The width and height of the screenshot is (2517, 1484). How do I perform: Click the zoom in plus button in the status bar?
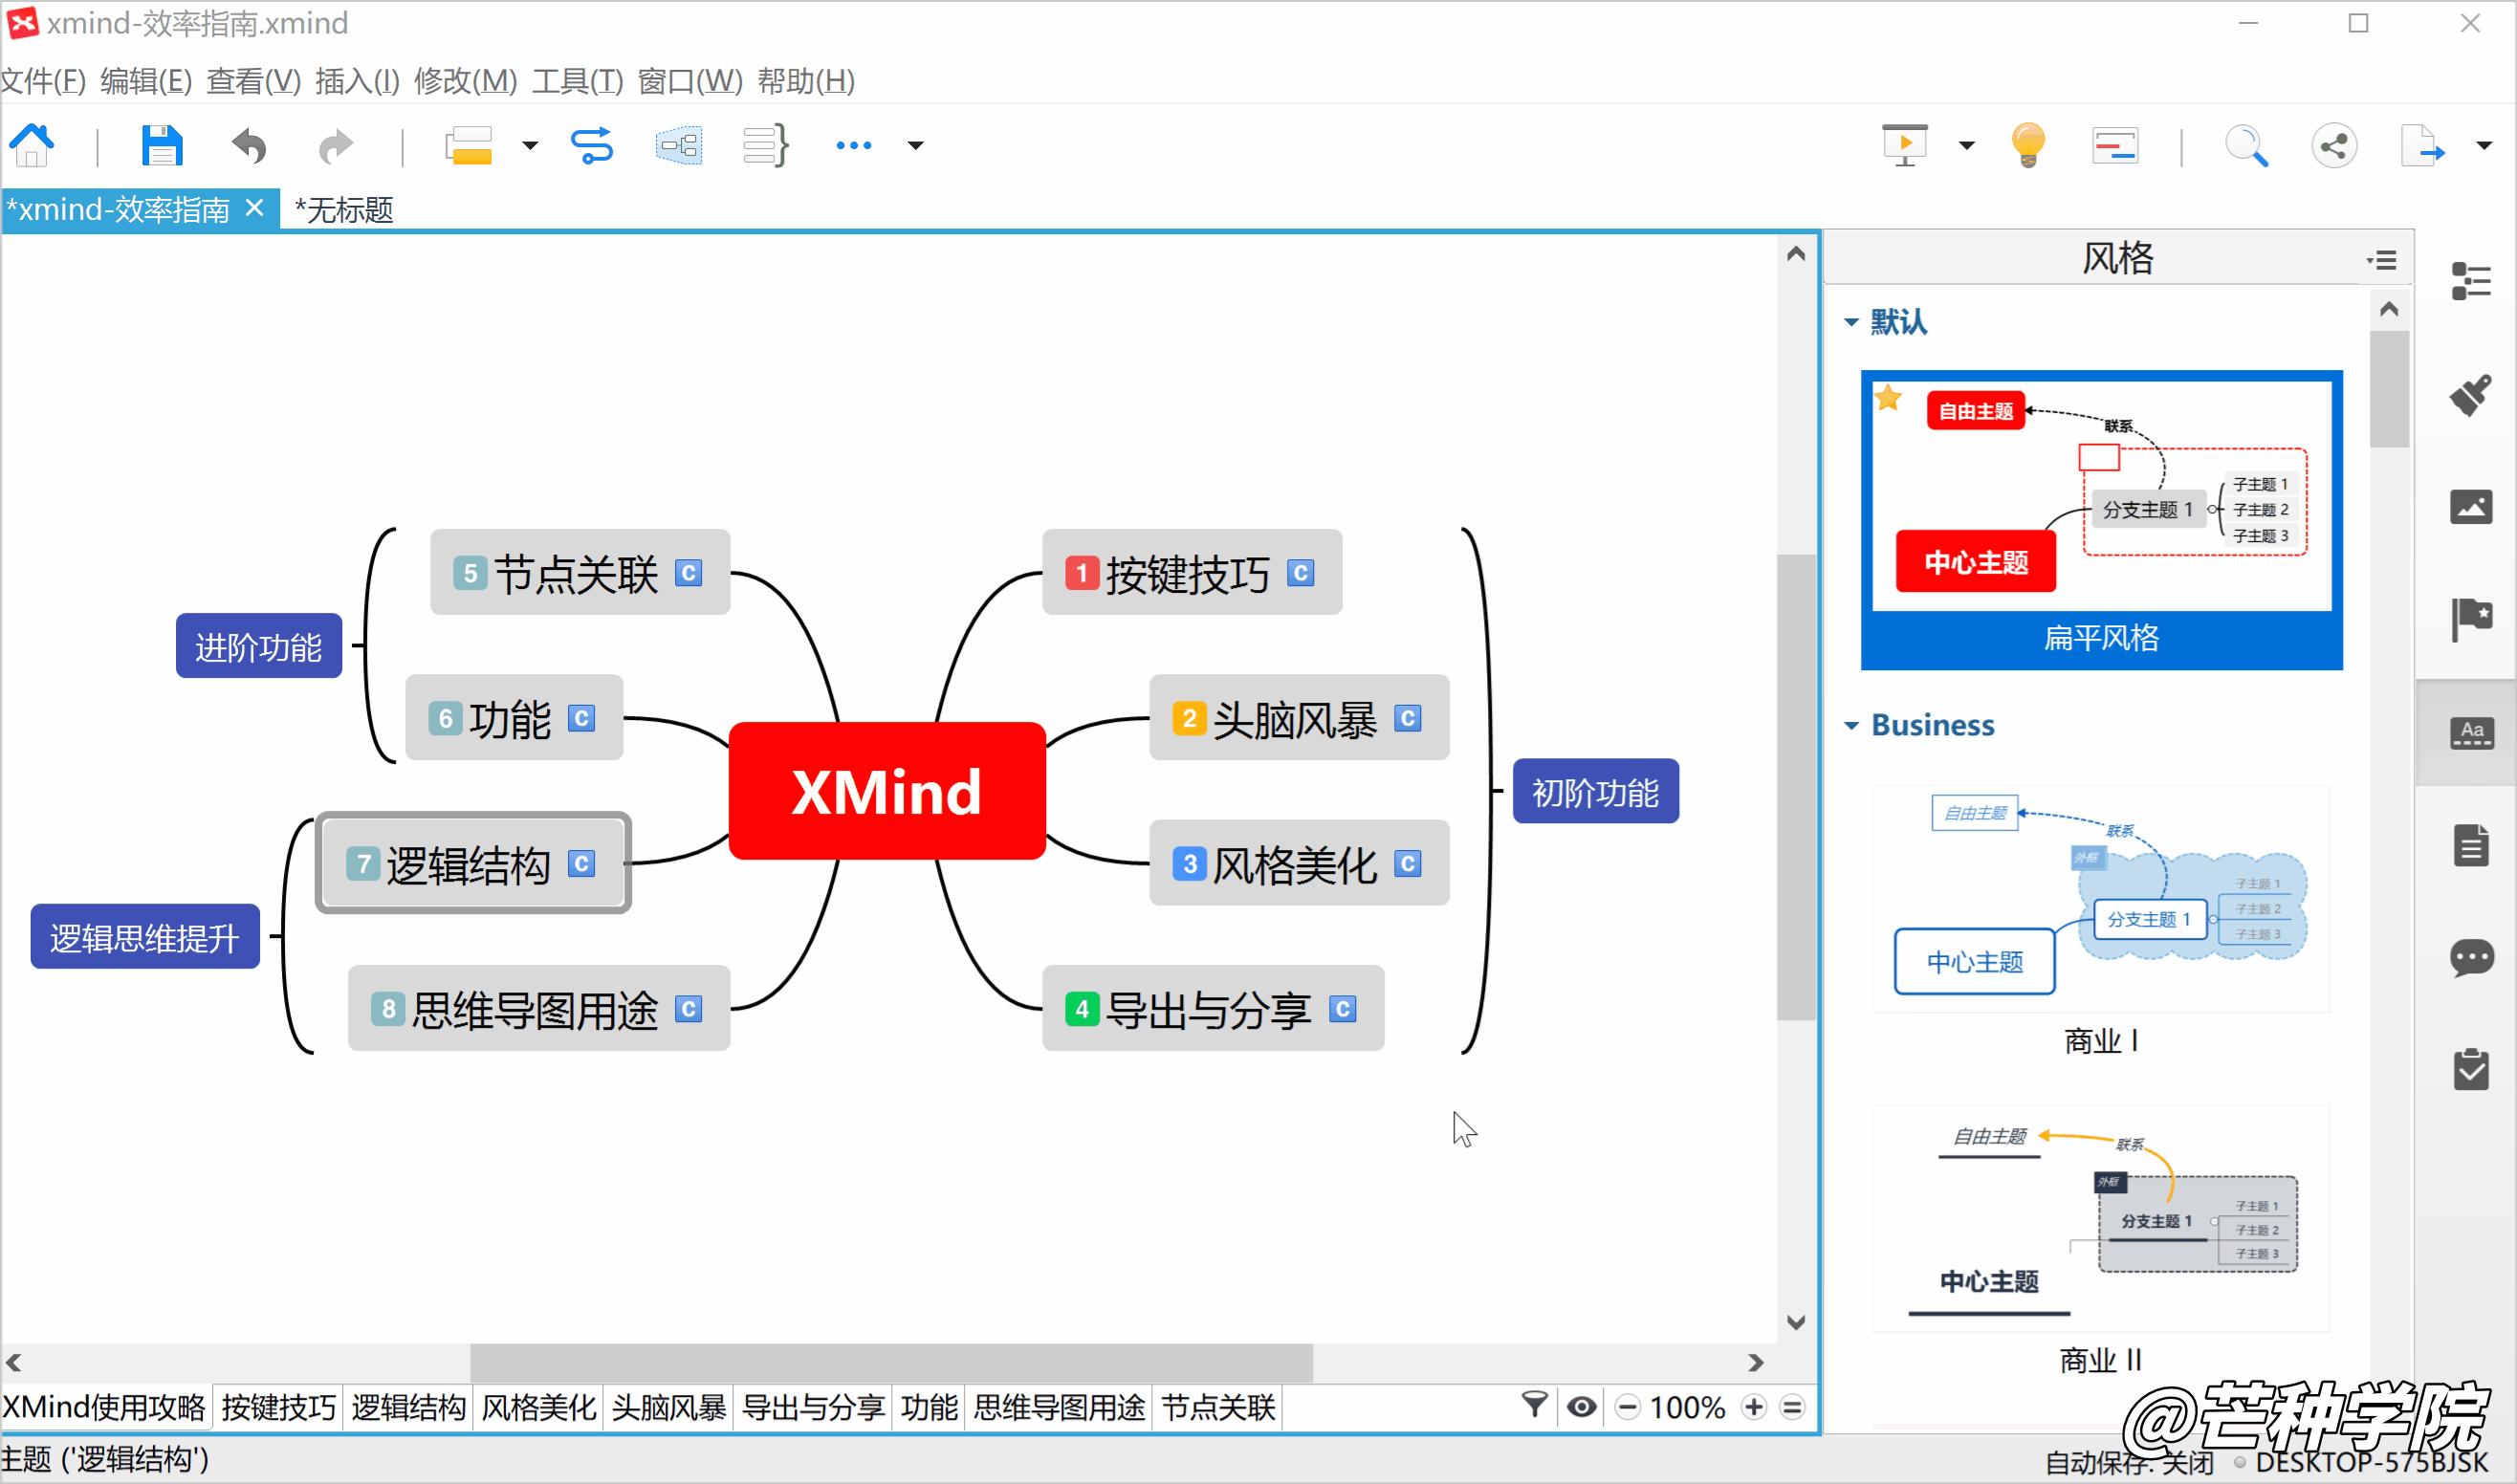1754,1407
